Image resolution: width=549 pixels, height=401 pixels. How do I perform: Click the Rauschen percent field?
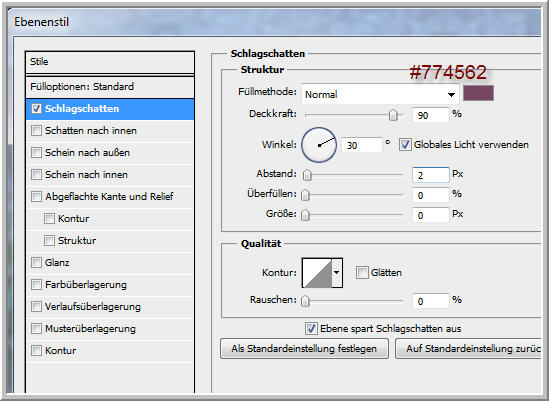point(430,301)
